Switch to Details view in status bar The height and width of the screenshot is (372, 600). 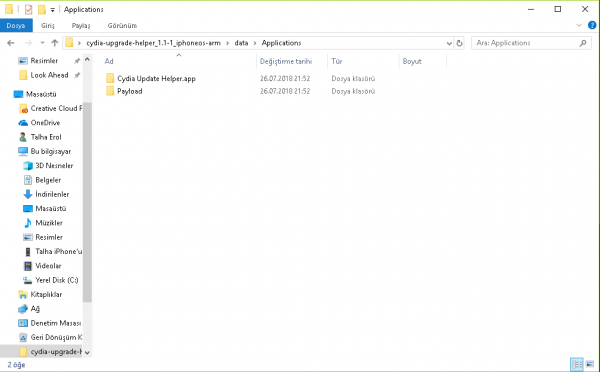(577, 364)
